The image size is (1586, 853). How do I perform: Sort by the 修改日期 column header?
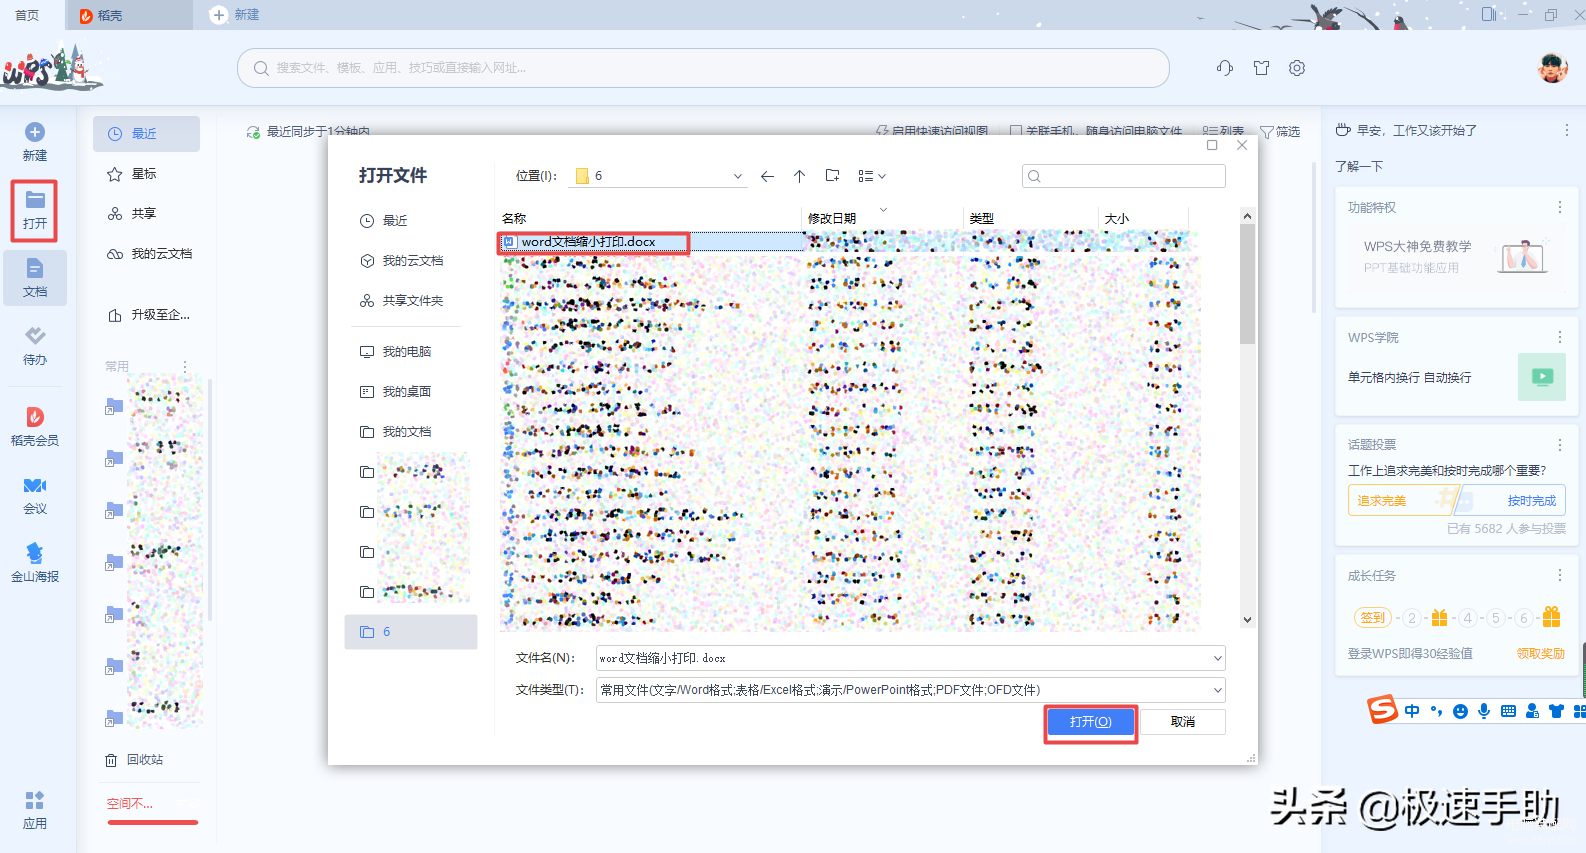(x=832, y=218)
